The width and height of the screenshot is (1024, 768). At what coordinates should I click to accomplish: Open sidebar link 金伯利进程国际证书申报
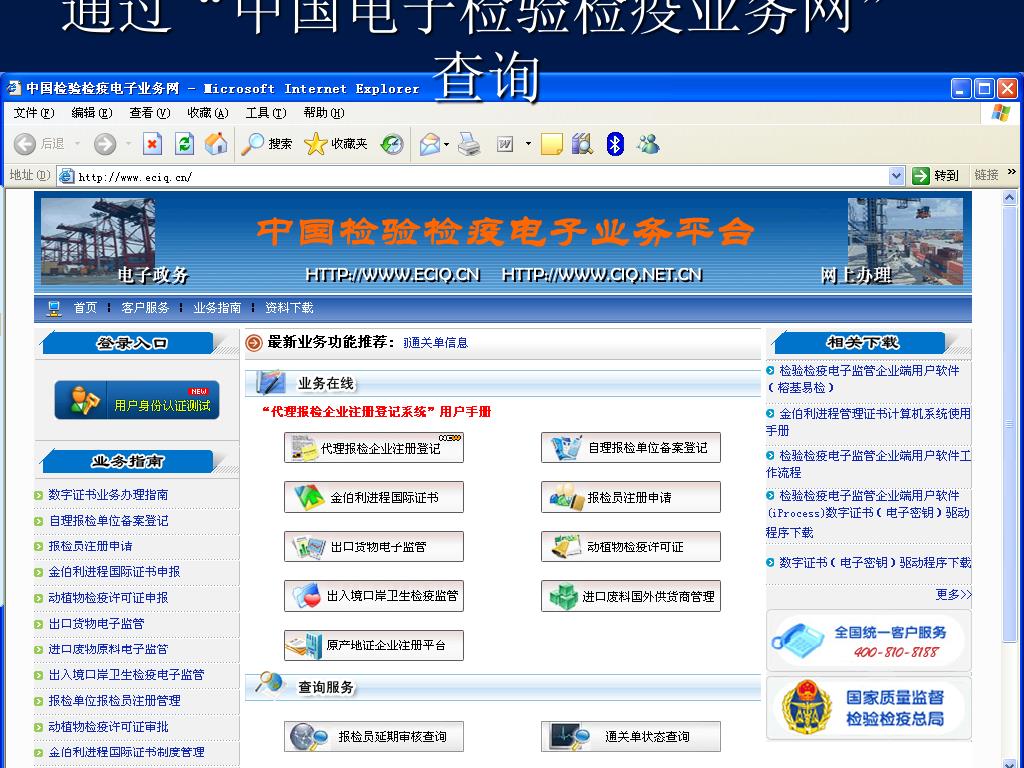coord(114,571)
